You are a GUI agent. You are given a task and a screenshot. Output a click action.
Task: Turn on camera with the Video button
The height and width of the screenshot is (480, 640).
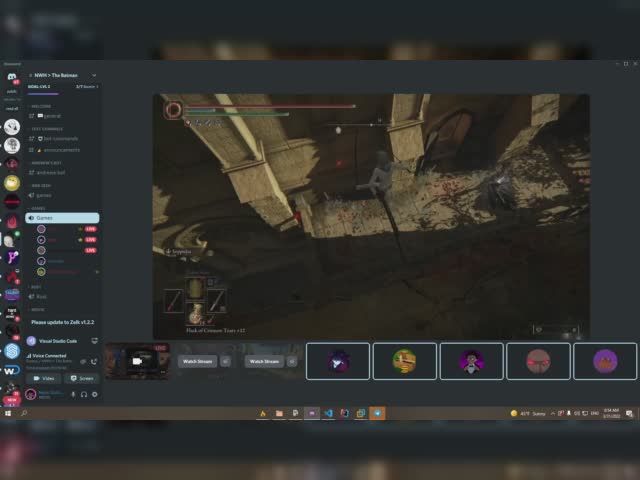click(x=44, y=378)
